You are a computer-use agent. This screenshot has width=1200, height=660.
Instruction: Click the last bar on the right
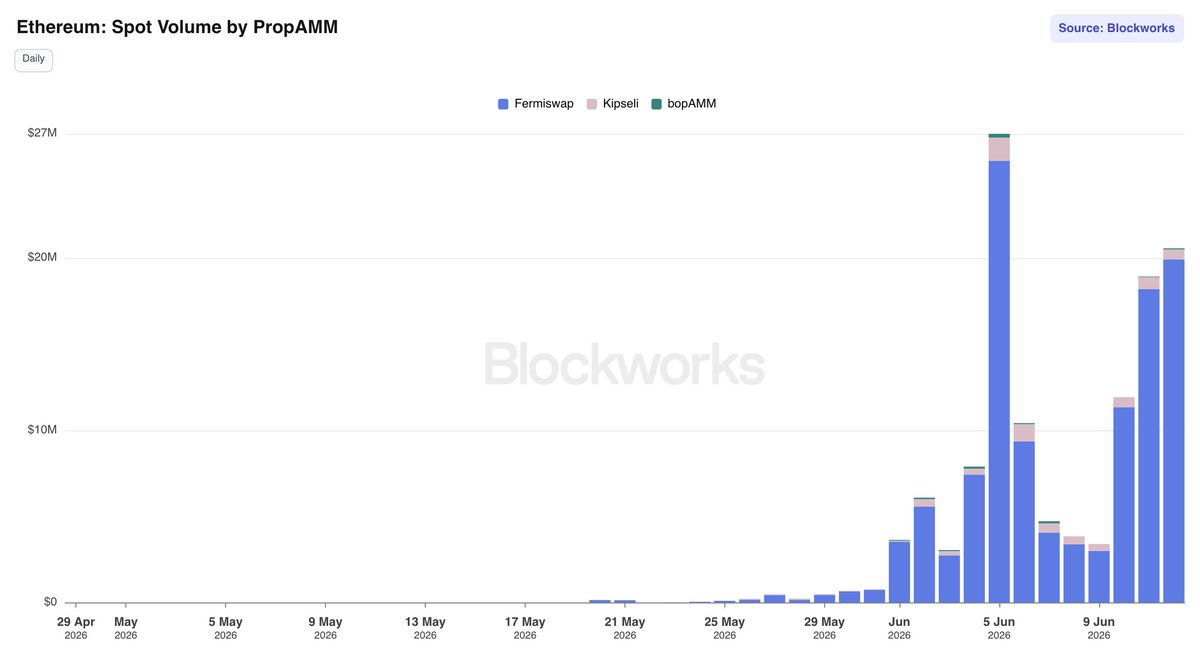tap(1174, 425)
